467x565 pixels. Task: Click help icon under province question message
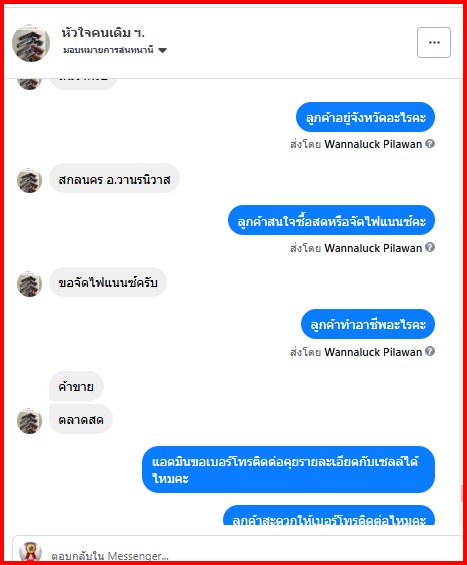[x=430, y=144]
